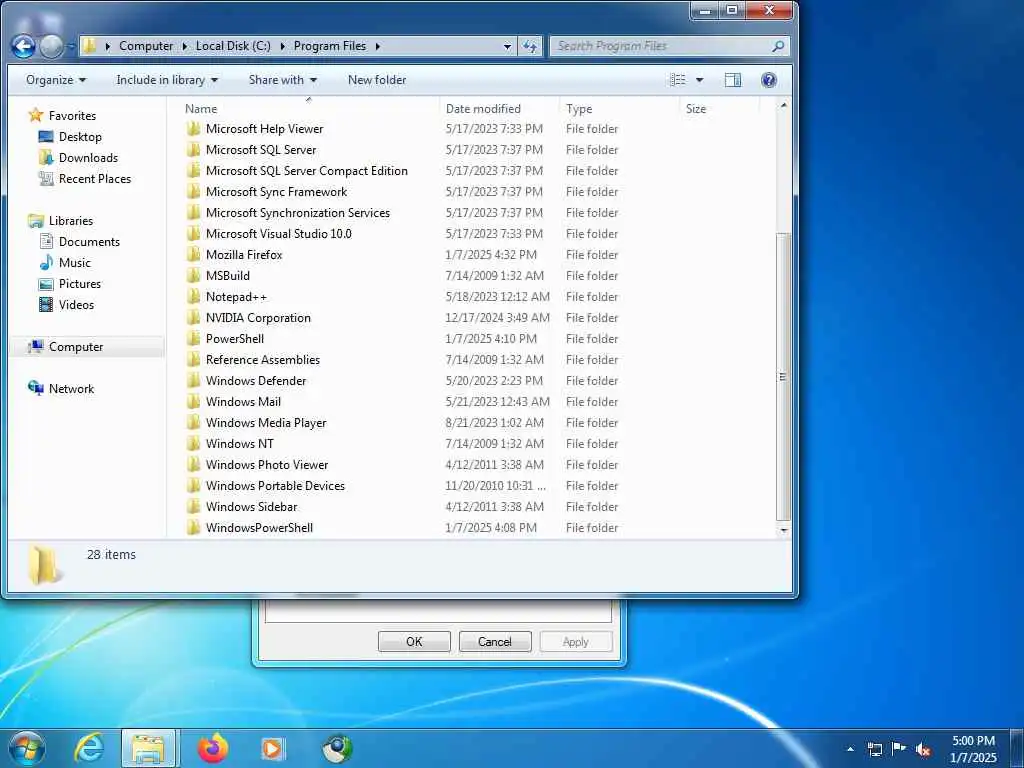This screenshot has width=1024, height=768.
Task: Open Recent Places in navigation pane
Action: 95,178
